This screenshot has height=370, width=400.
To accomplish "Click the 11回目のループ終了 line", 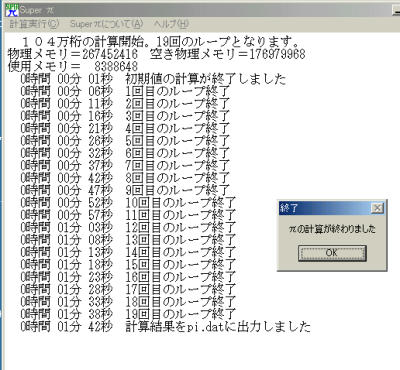I will pos(128,215).
